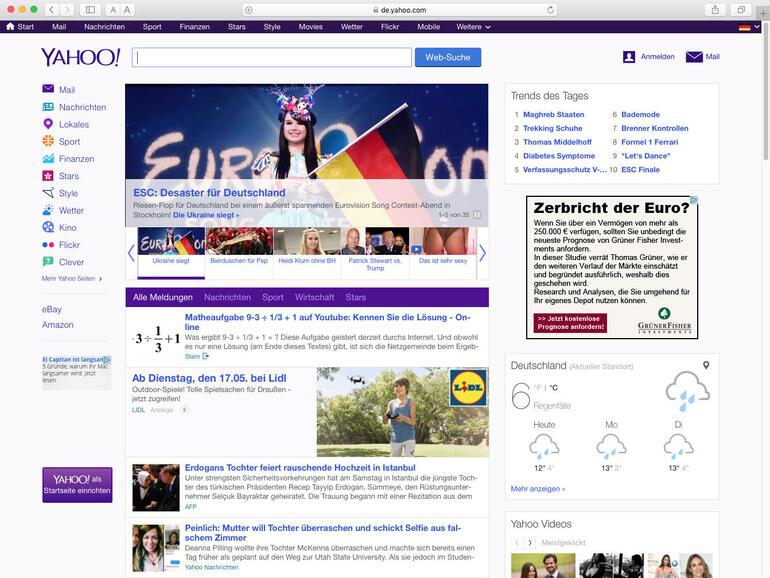Select Finanzen in the top navigation bar

tap(194, 27)
